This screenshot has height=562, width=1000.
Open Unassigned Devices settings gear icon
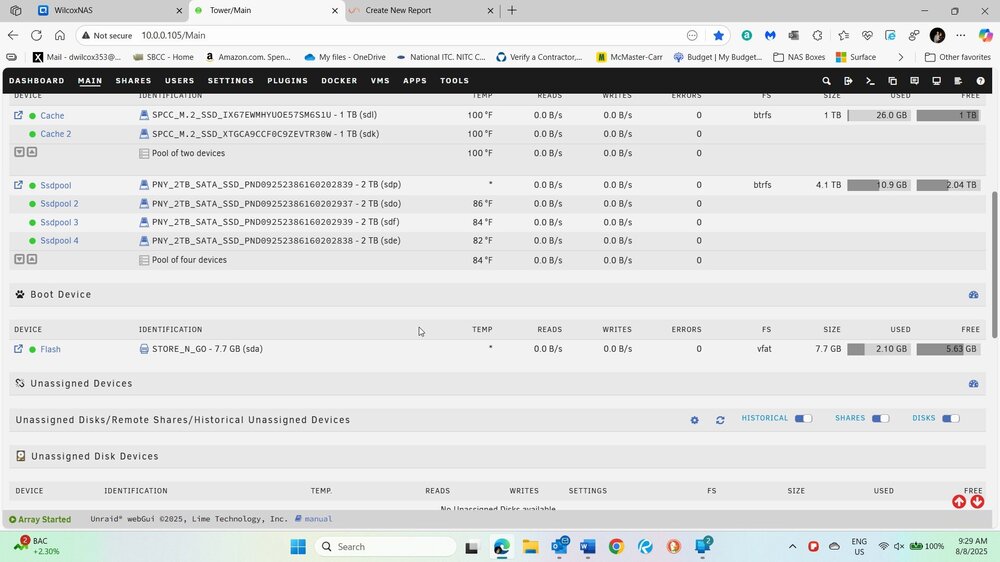click(x=695, y=420)
